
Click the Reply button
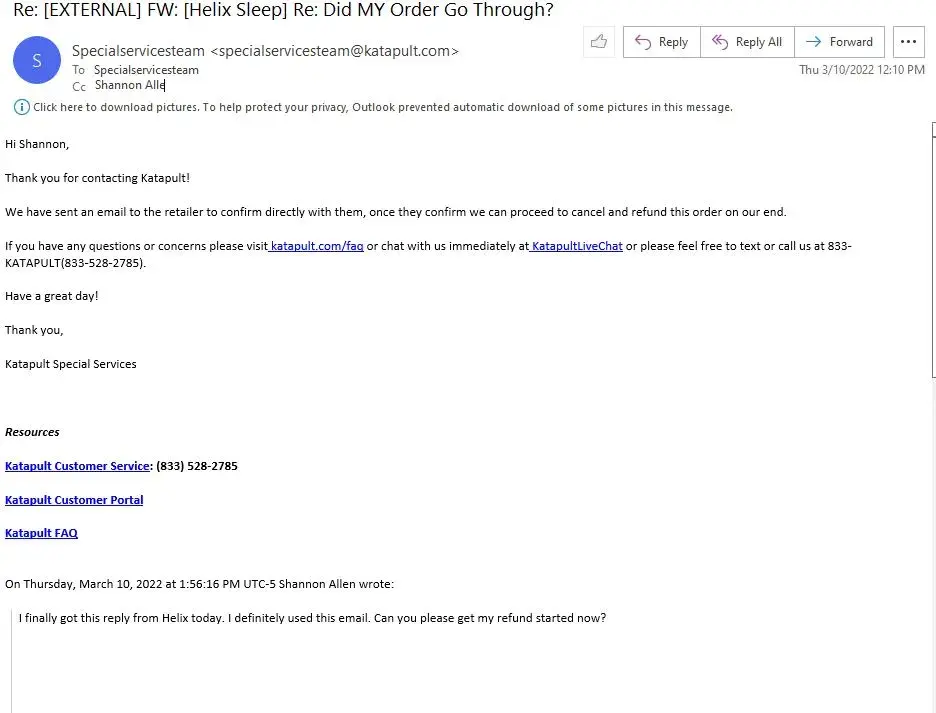[x=661, y=42]
